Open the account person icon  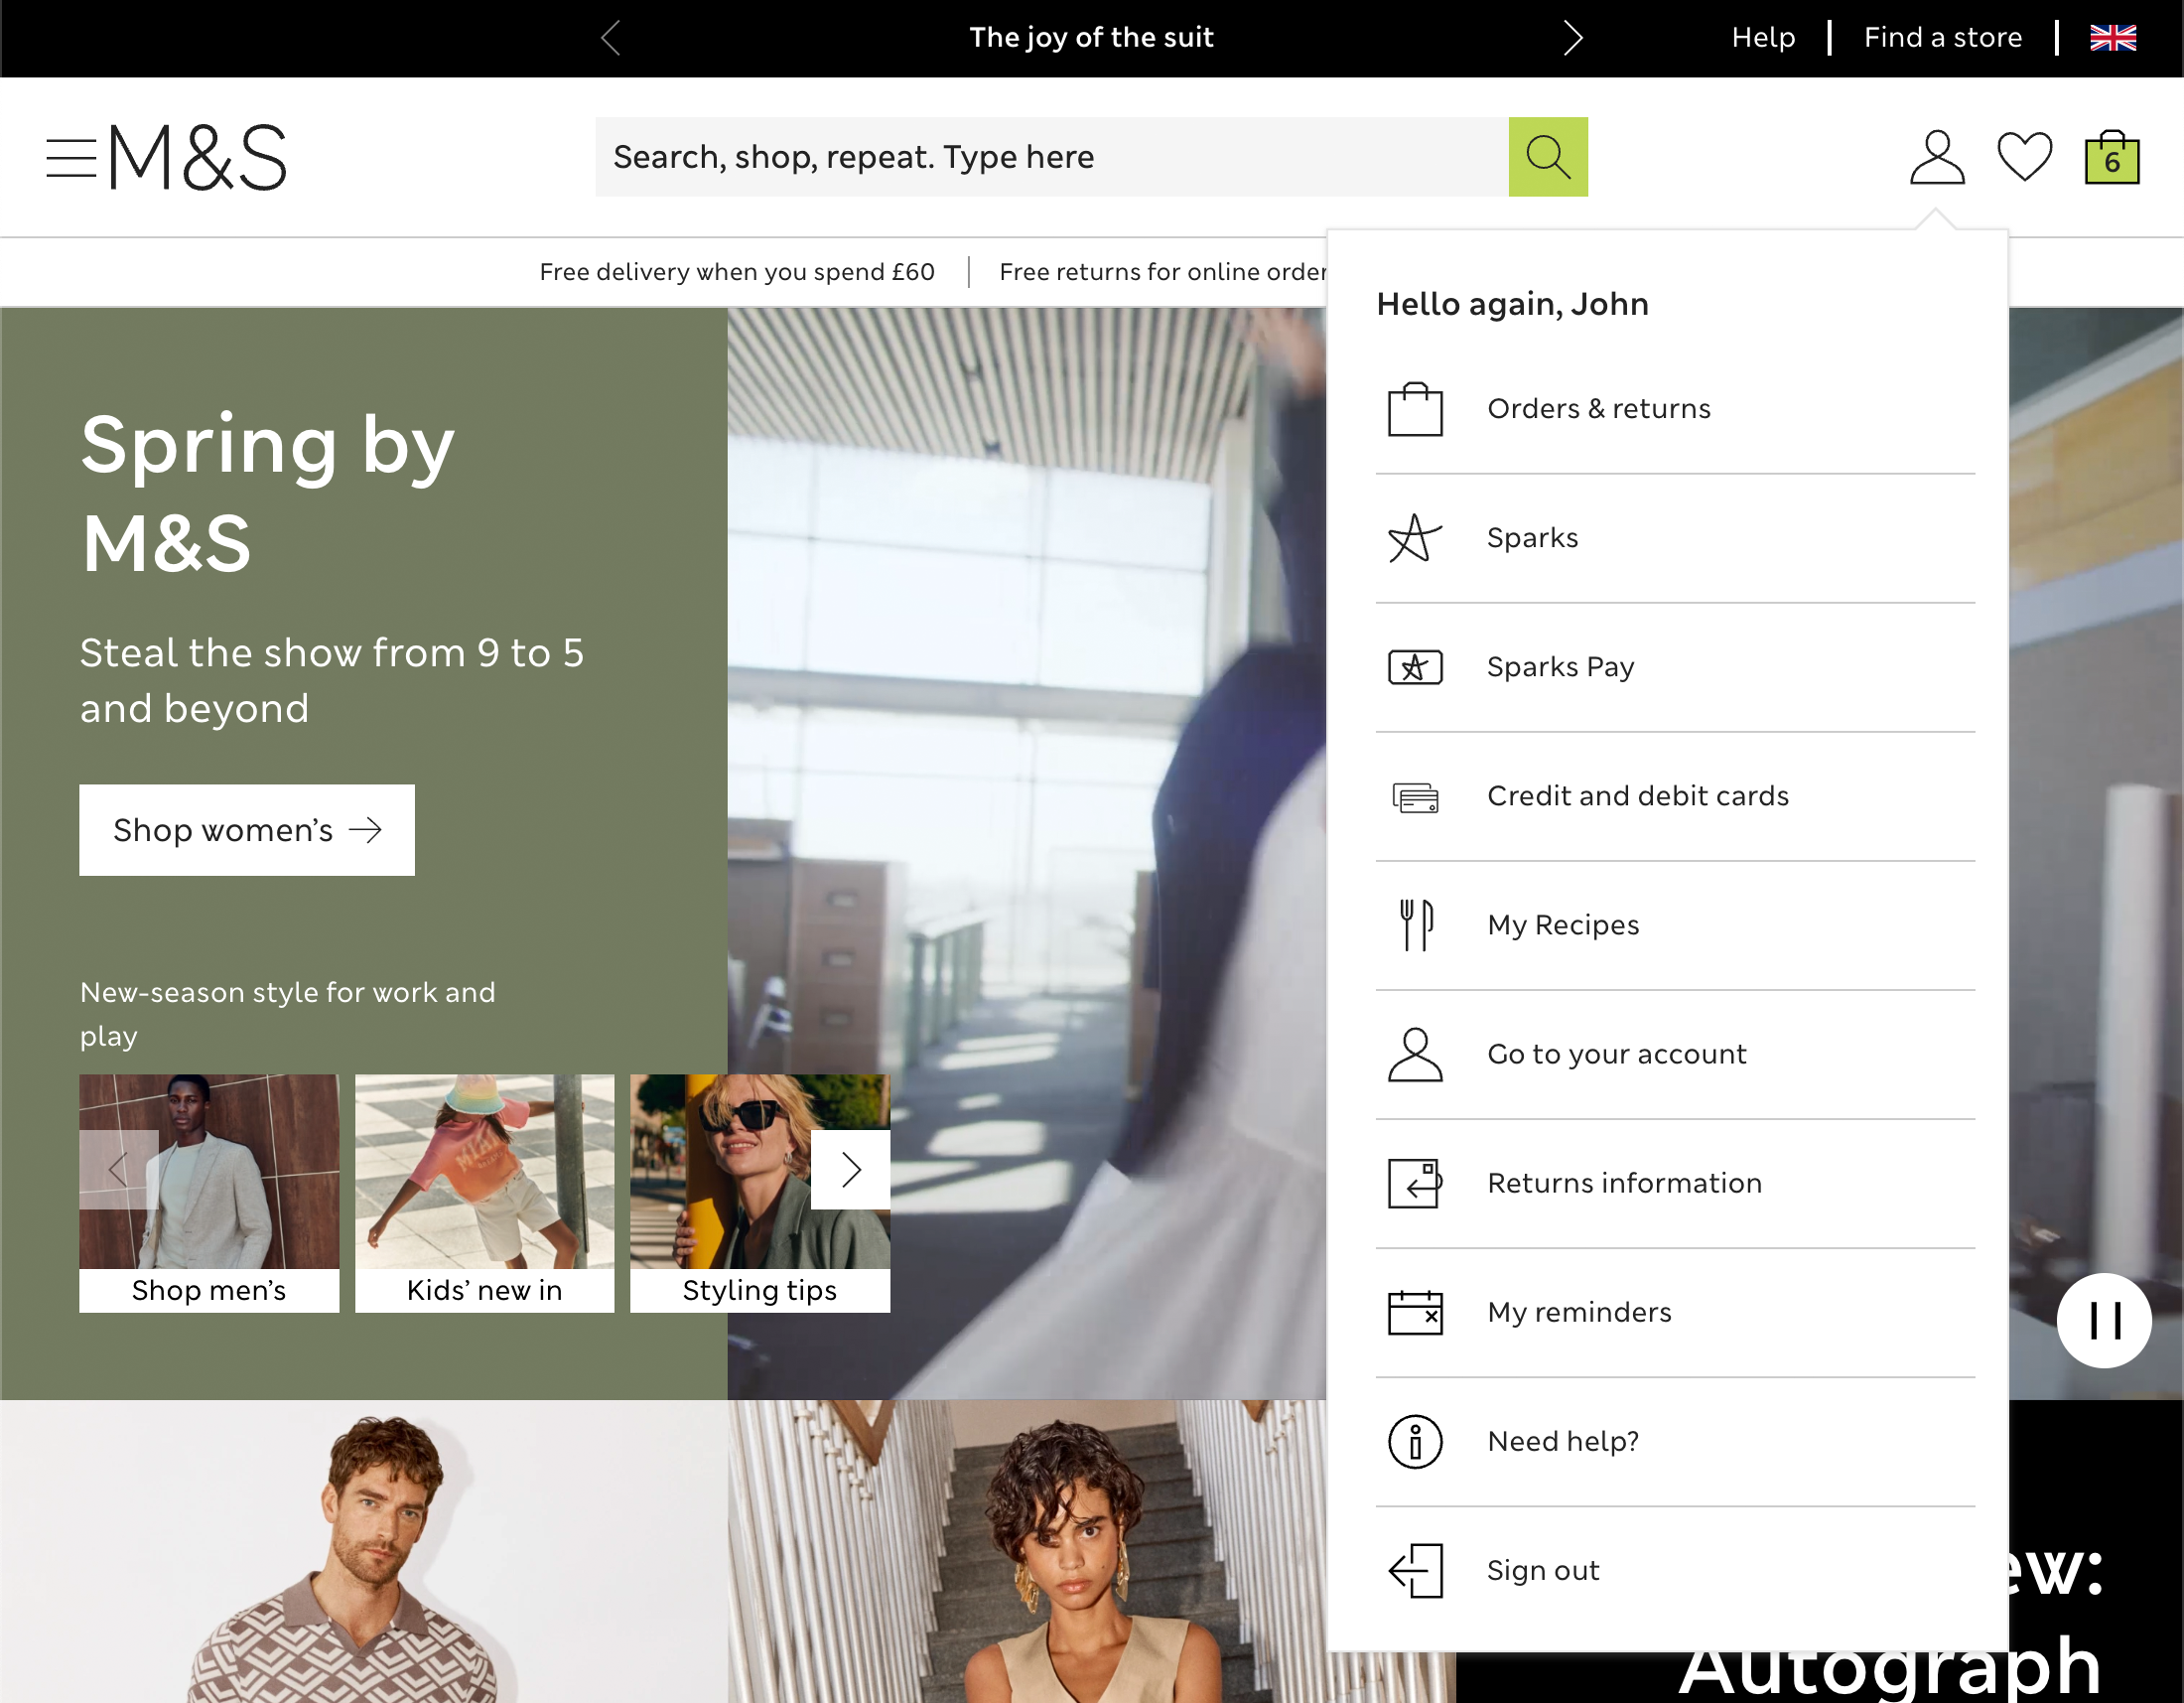point(1935,157)
